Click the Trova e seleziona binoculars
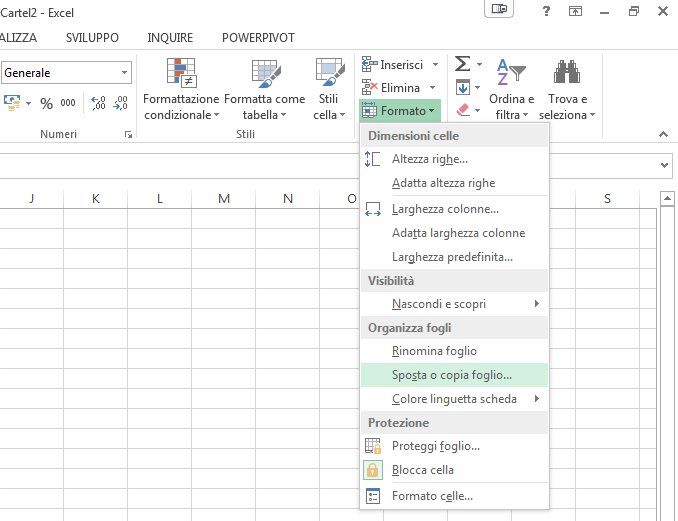 click(x=568, y=73)
